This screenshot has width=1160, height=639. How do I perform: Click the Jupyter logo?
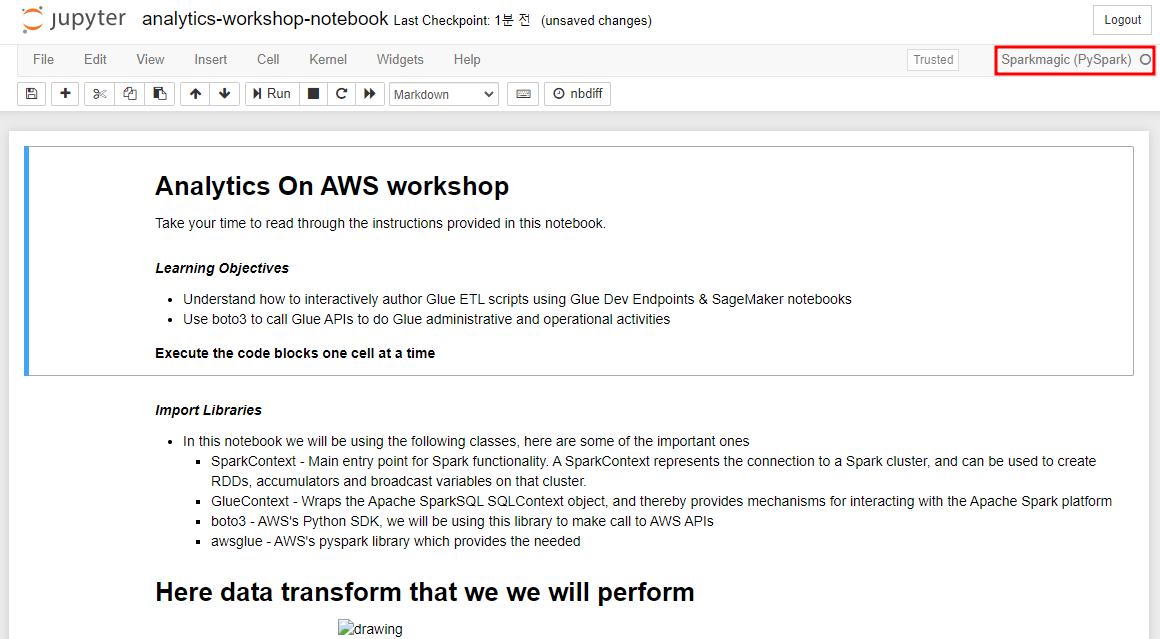73,19
